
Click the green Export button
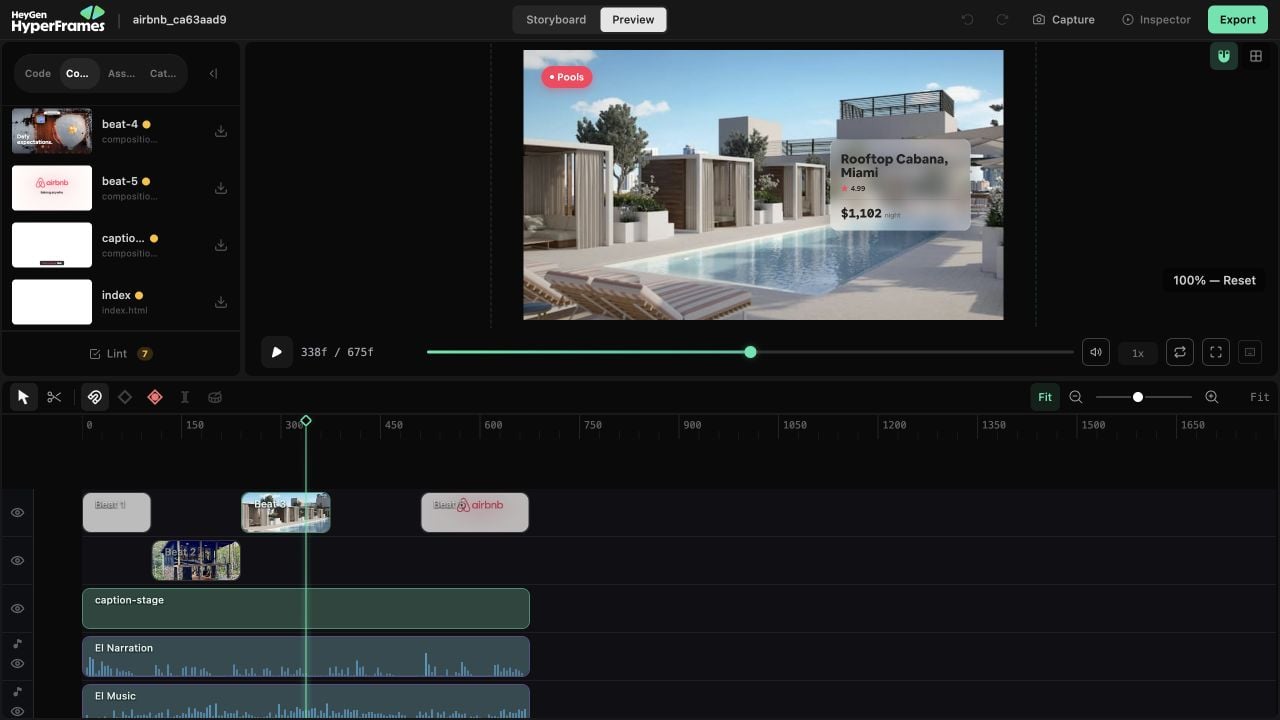(1237, 19)
